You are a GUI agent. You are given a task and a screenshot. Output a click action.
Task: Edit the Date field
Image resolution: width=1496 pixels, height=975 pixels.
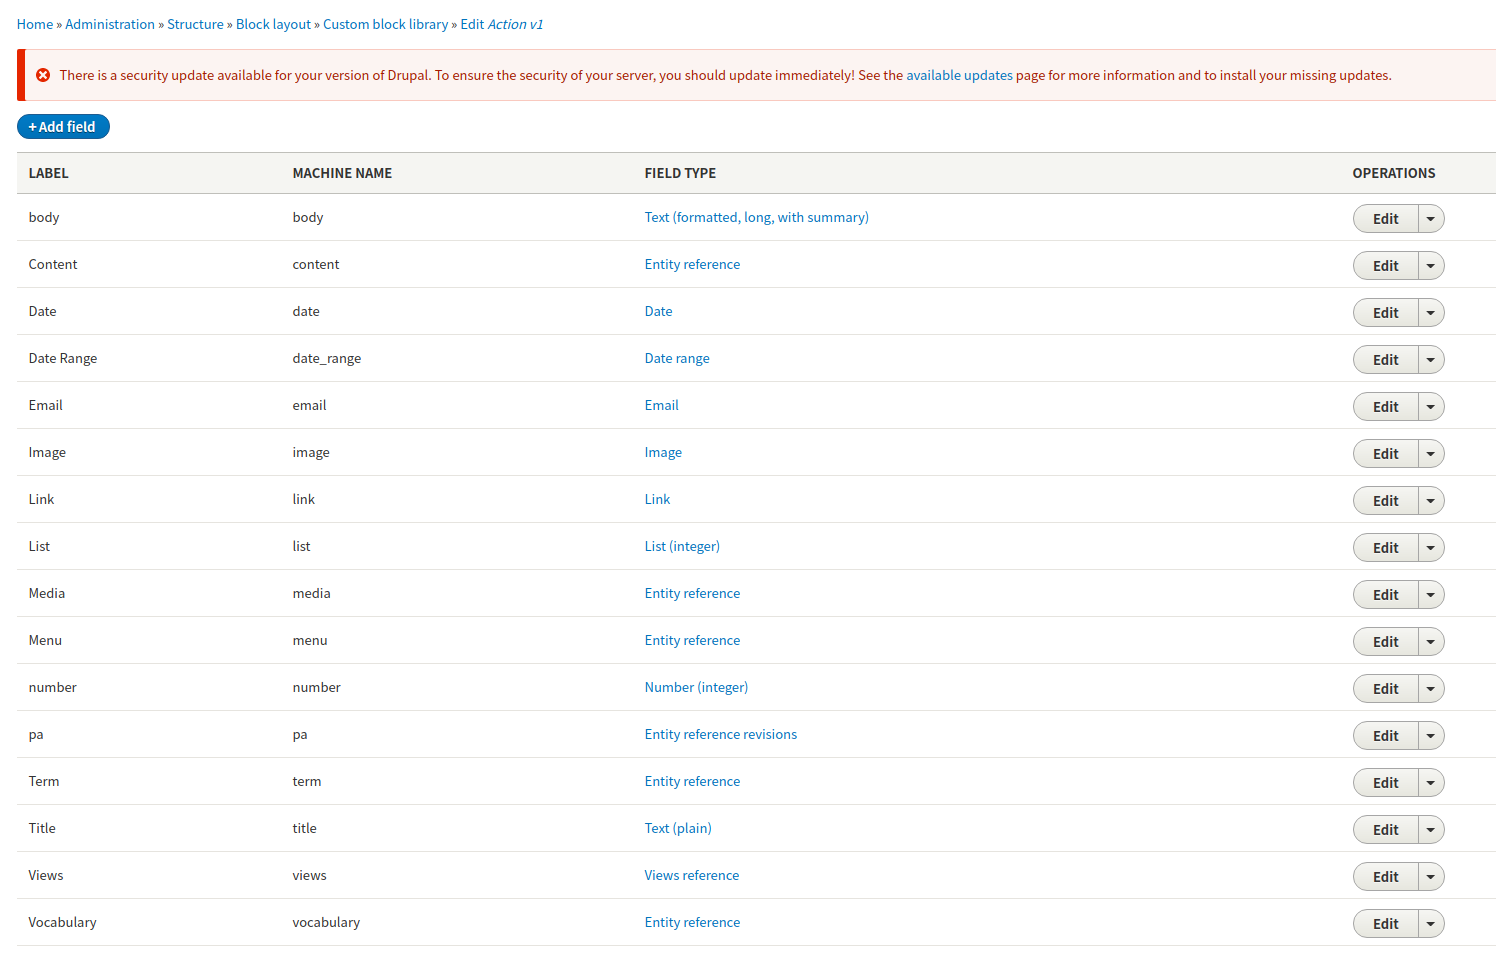click(x=1385, y=313)
